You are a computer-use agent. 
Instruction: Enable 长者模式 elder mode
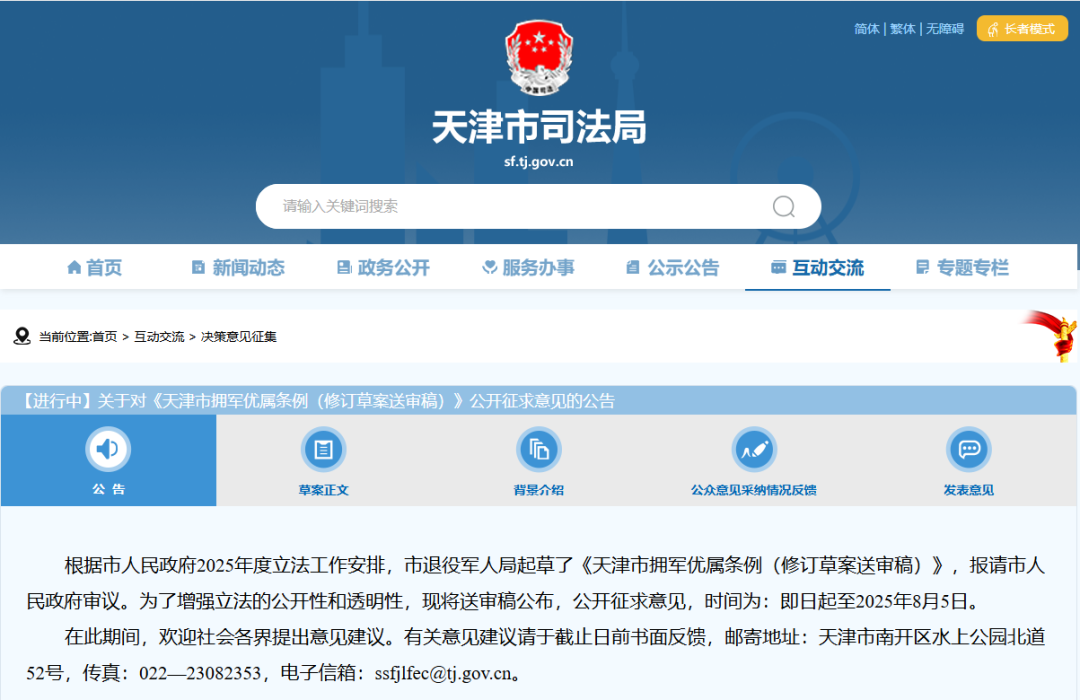click(1021, 29)
